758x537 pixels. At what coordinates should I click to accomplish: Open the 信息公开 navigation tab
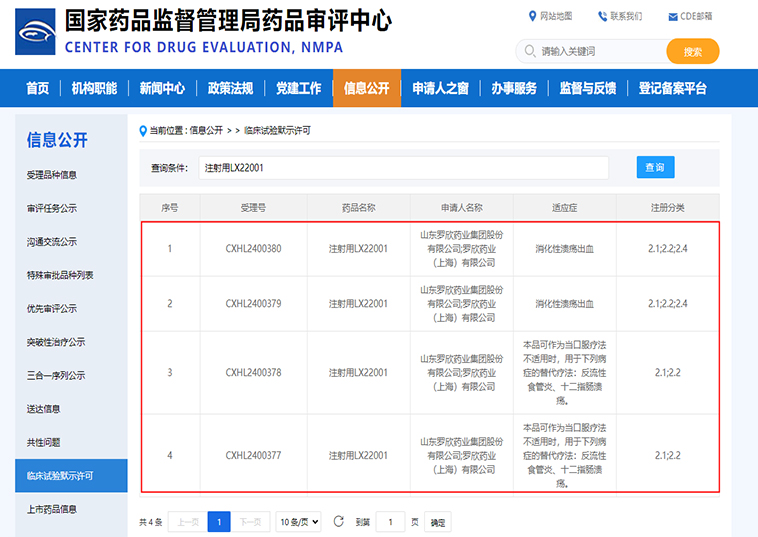pos(366,88)
